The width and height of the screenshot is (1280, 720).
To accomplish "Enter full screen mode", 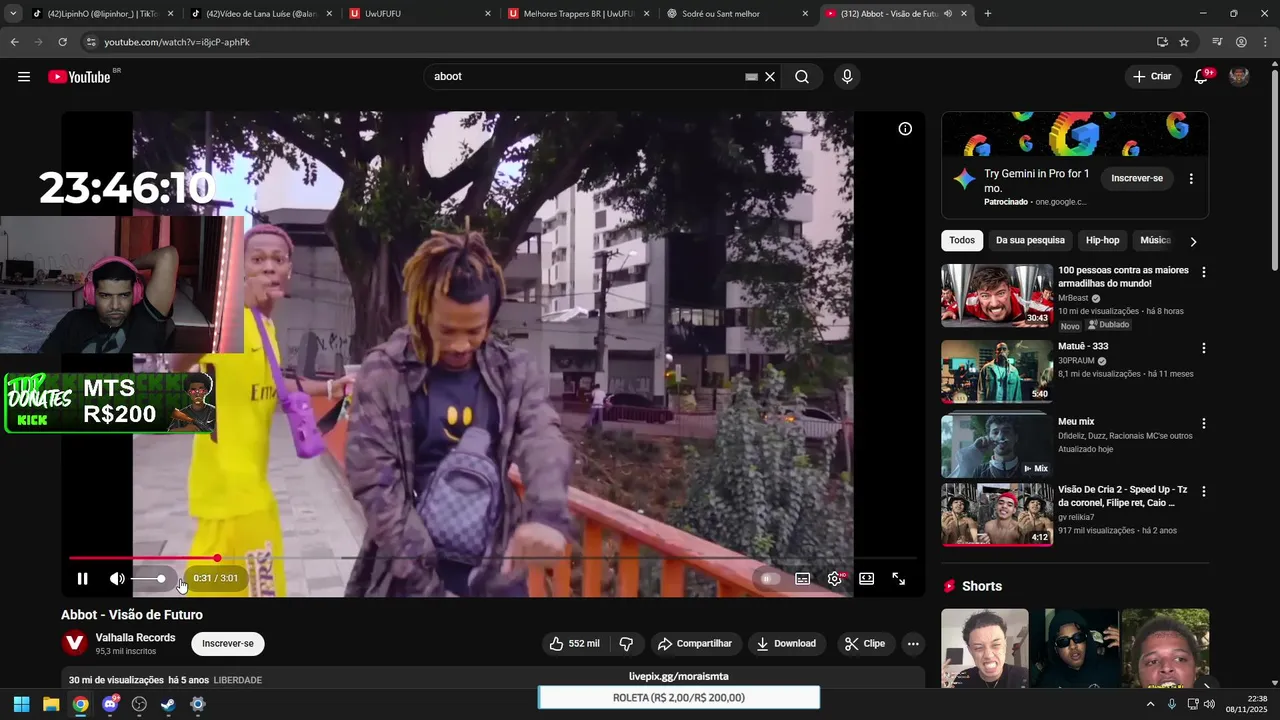I will click(899, 579).
